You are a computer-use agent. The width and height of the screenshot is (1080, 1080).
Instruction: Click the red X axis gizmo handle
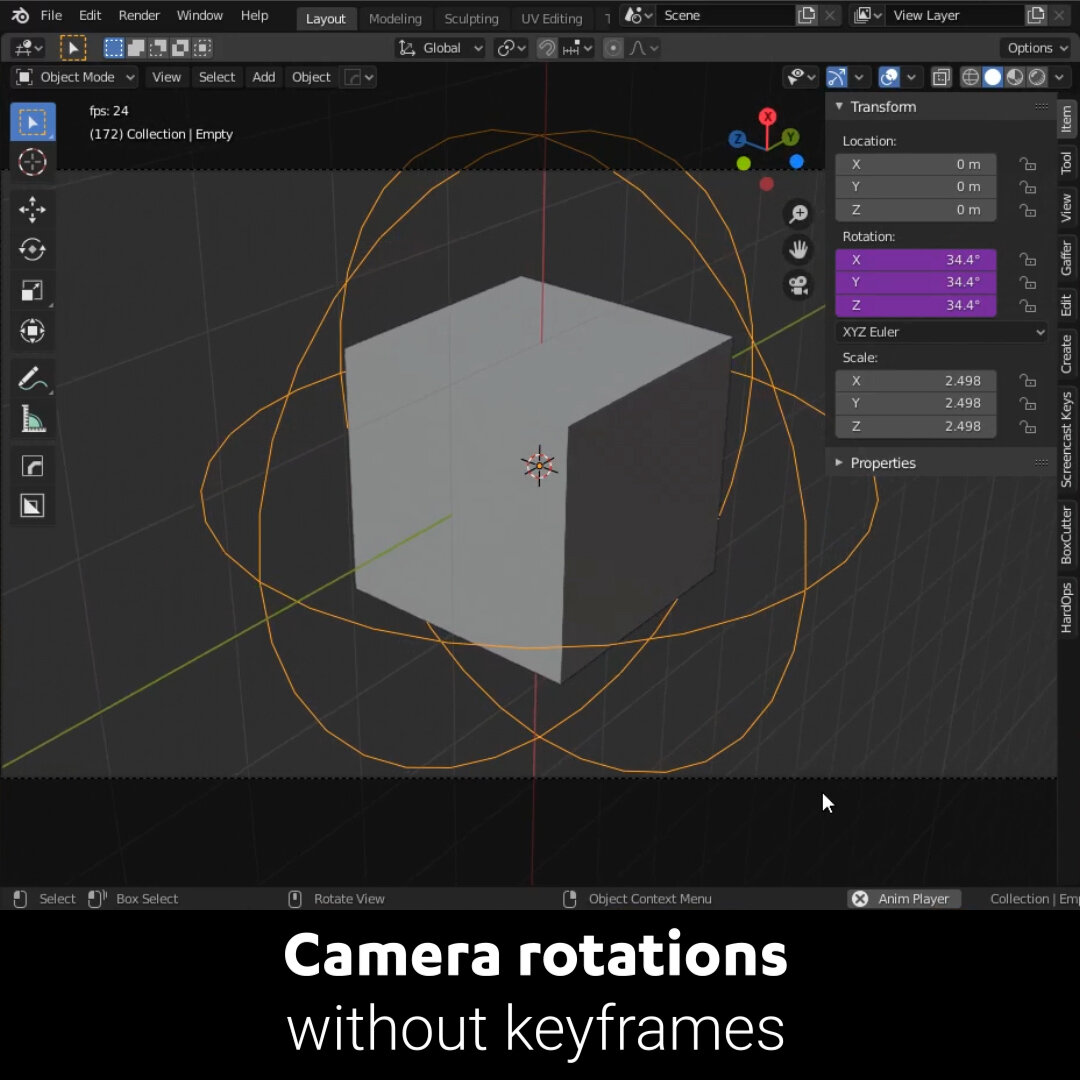pyautogui.click(x=767, y=116)
